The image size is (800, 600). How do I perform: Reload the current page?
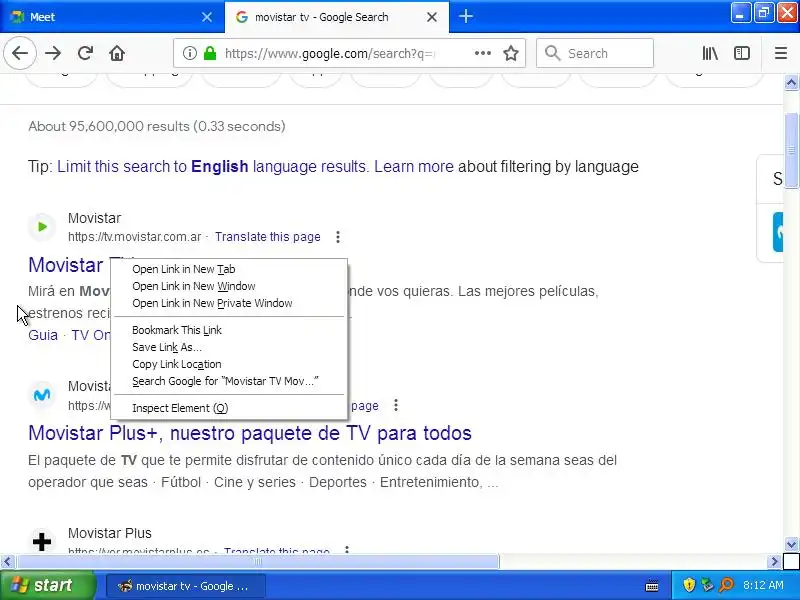coord(85,53)
